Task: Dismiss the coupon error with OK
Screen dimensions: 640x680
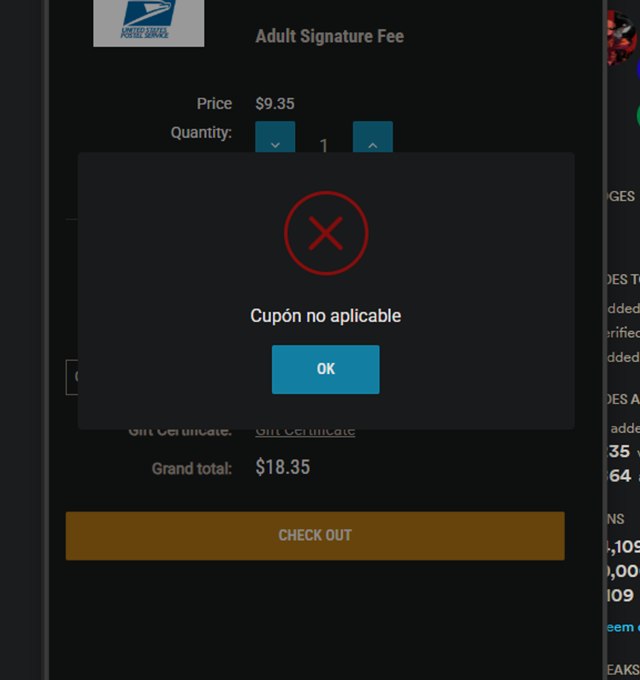Action: [x=326, y=369]
